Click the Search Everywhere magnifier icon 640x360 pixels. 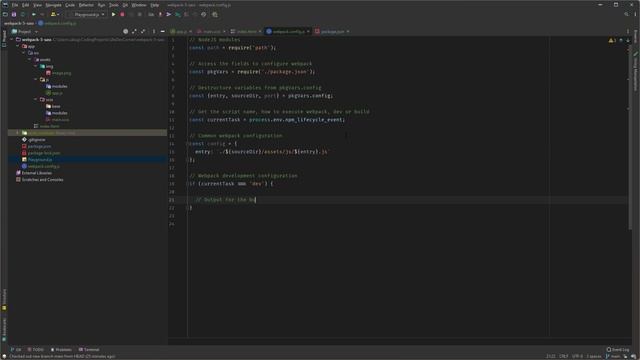tap(627, 14)
